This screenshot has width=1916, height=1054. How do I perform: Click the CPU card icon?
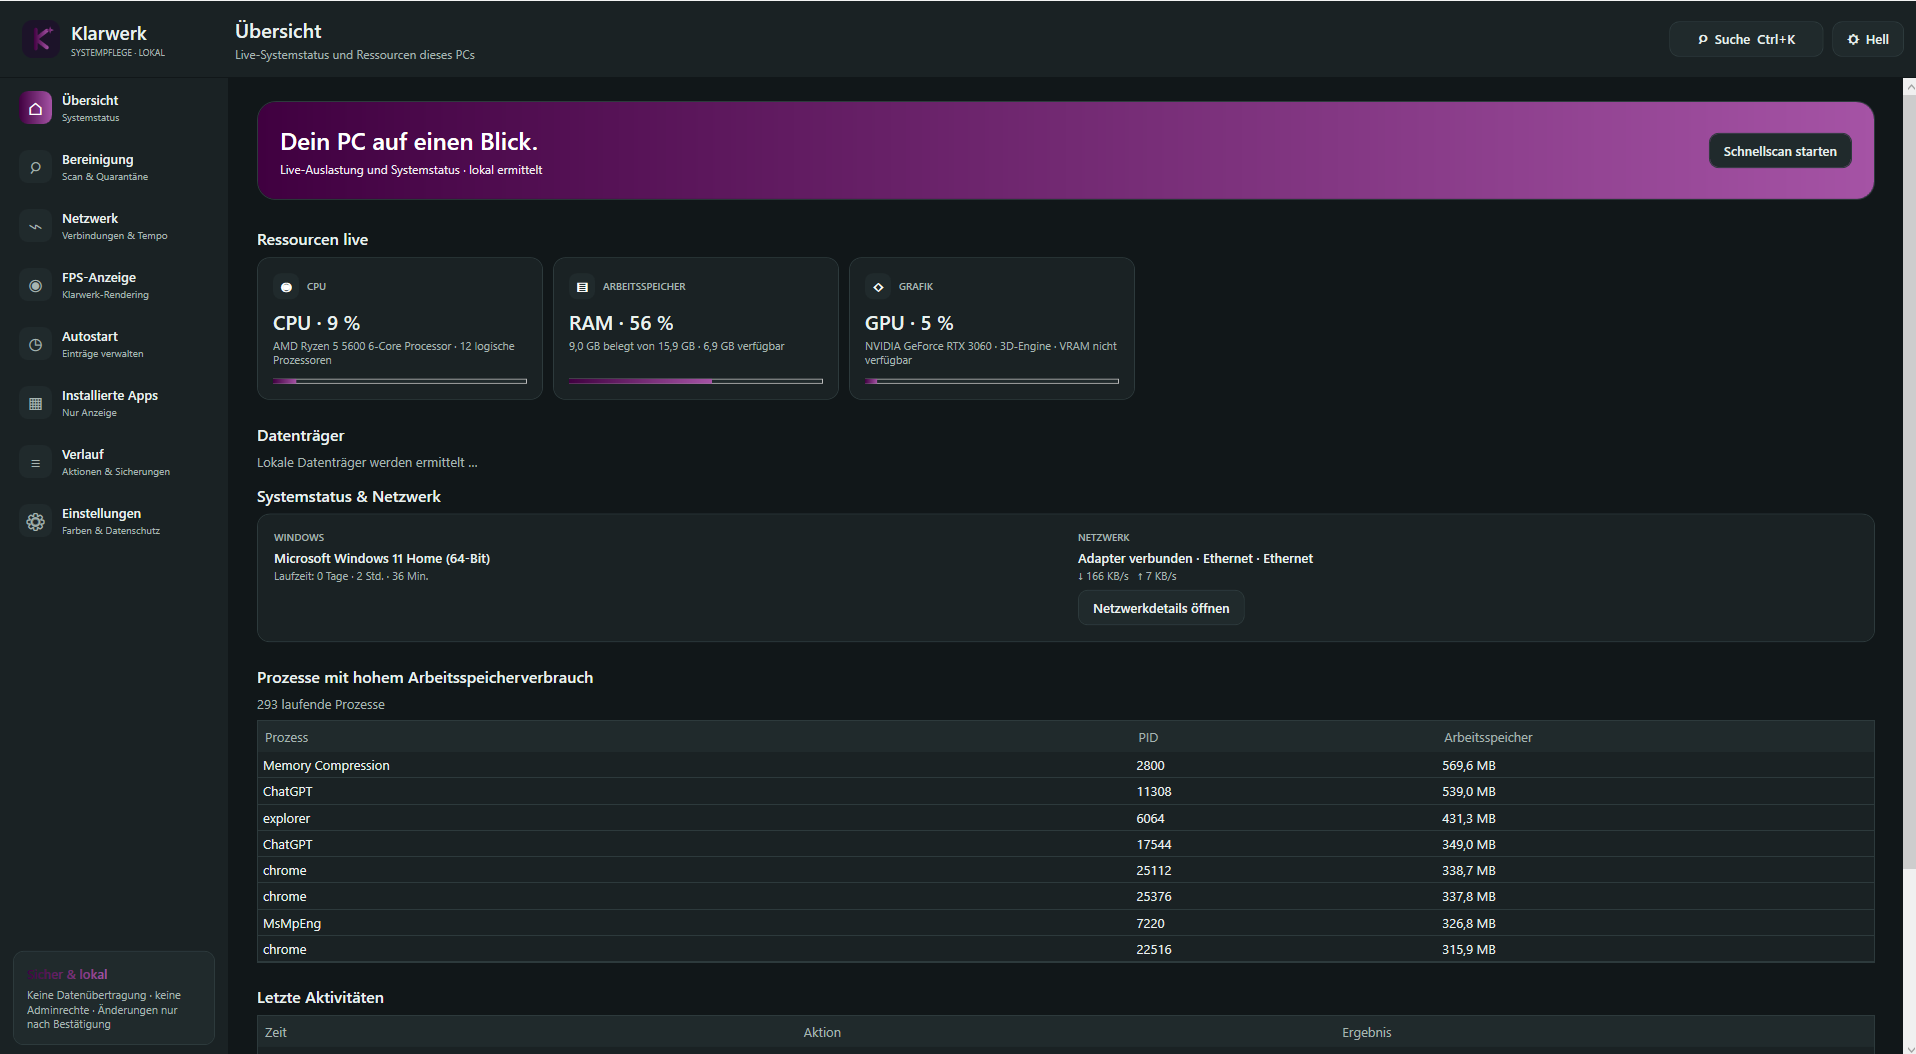pos(286,287)
